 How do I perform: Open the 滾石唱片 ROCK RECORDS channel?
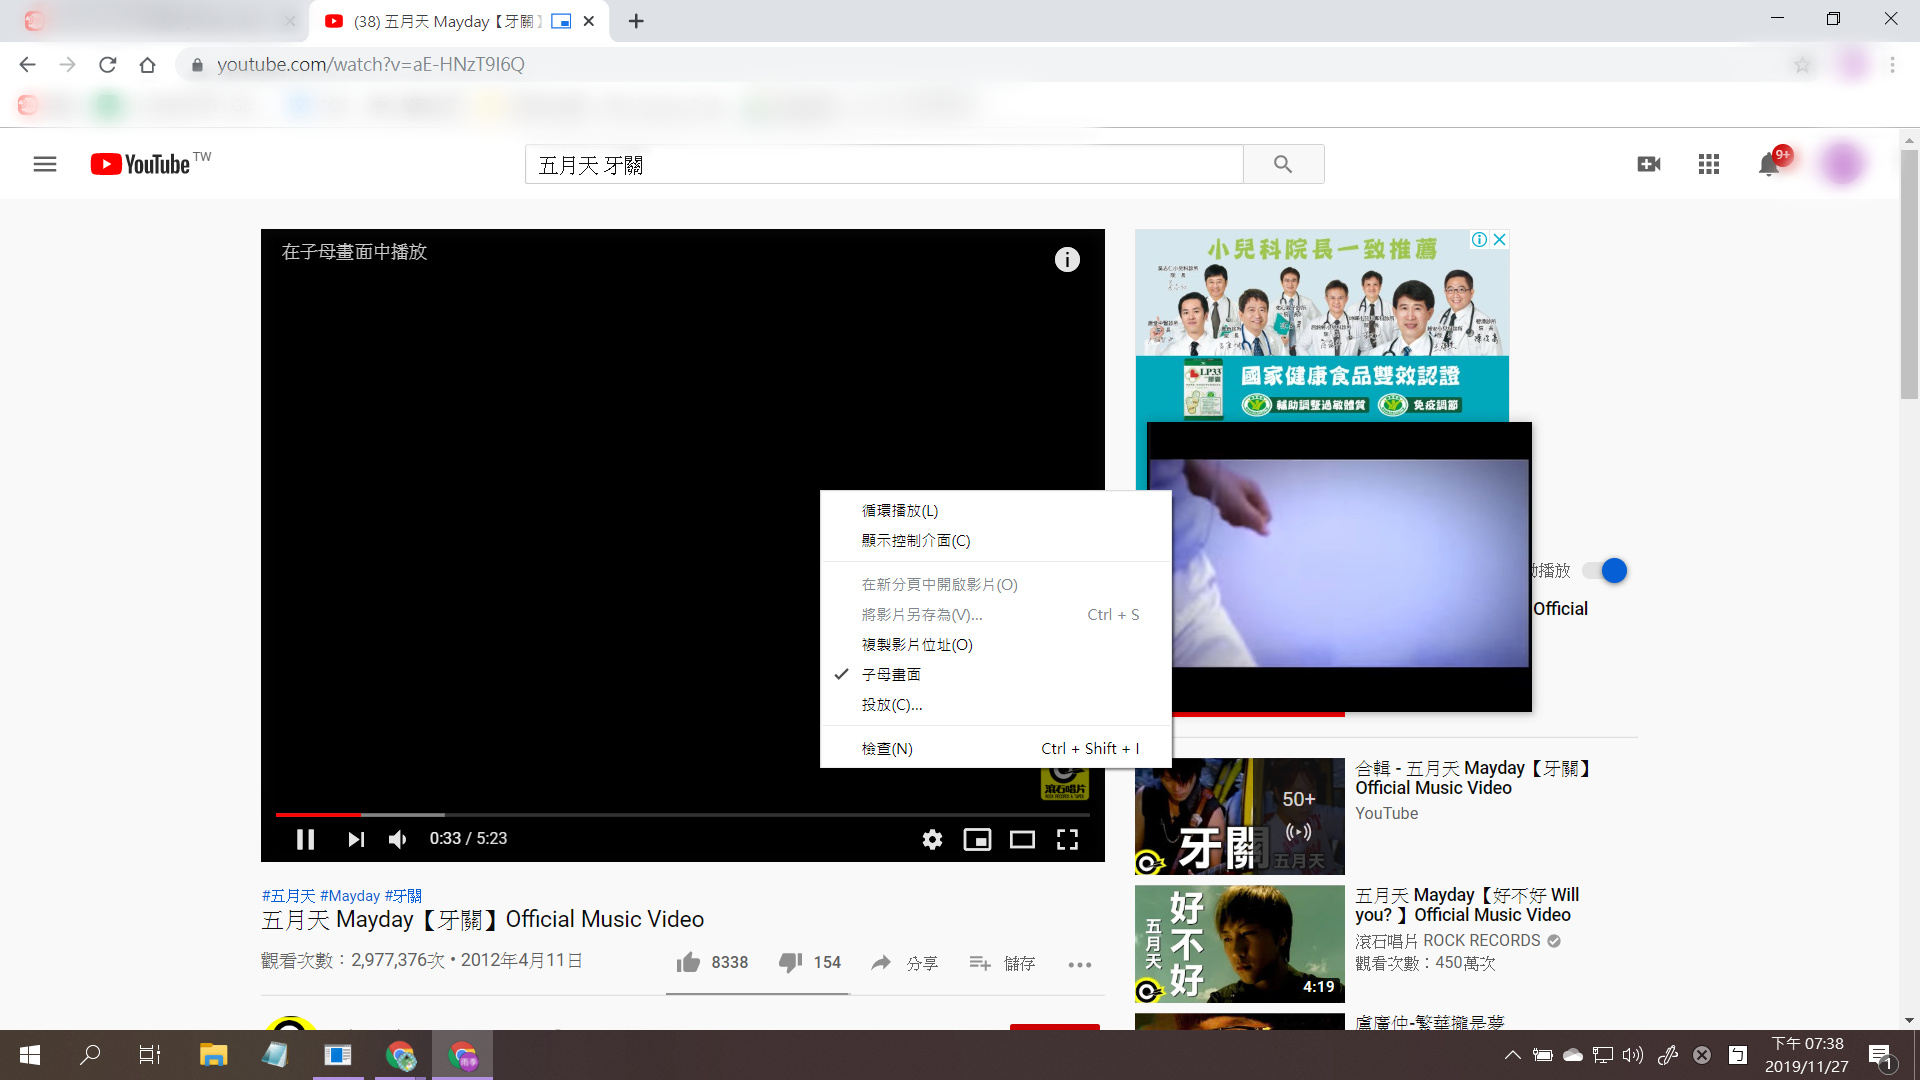click(1447, 941)
